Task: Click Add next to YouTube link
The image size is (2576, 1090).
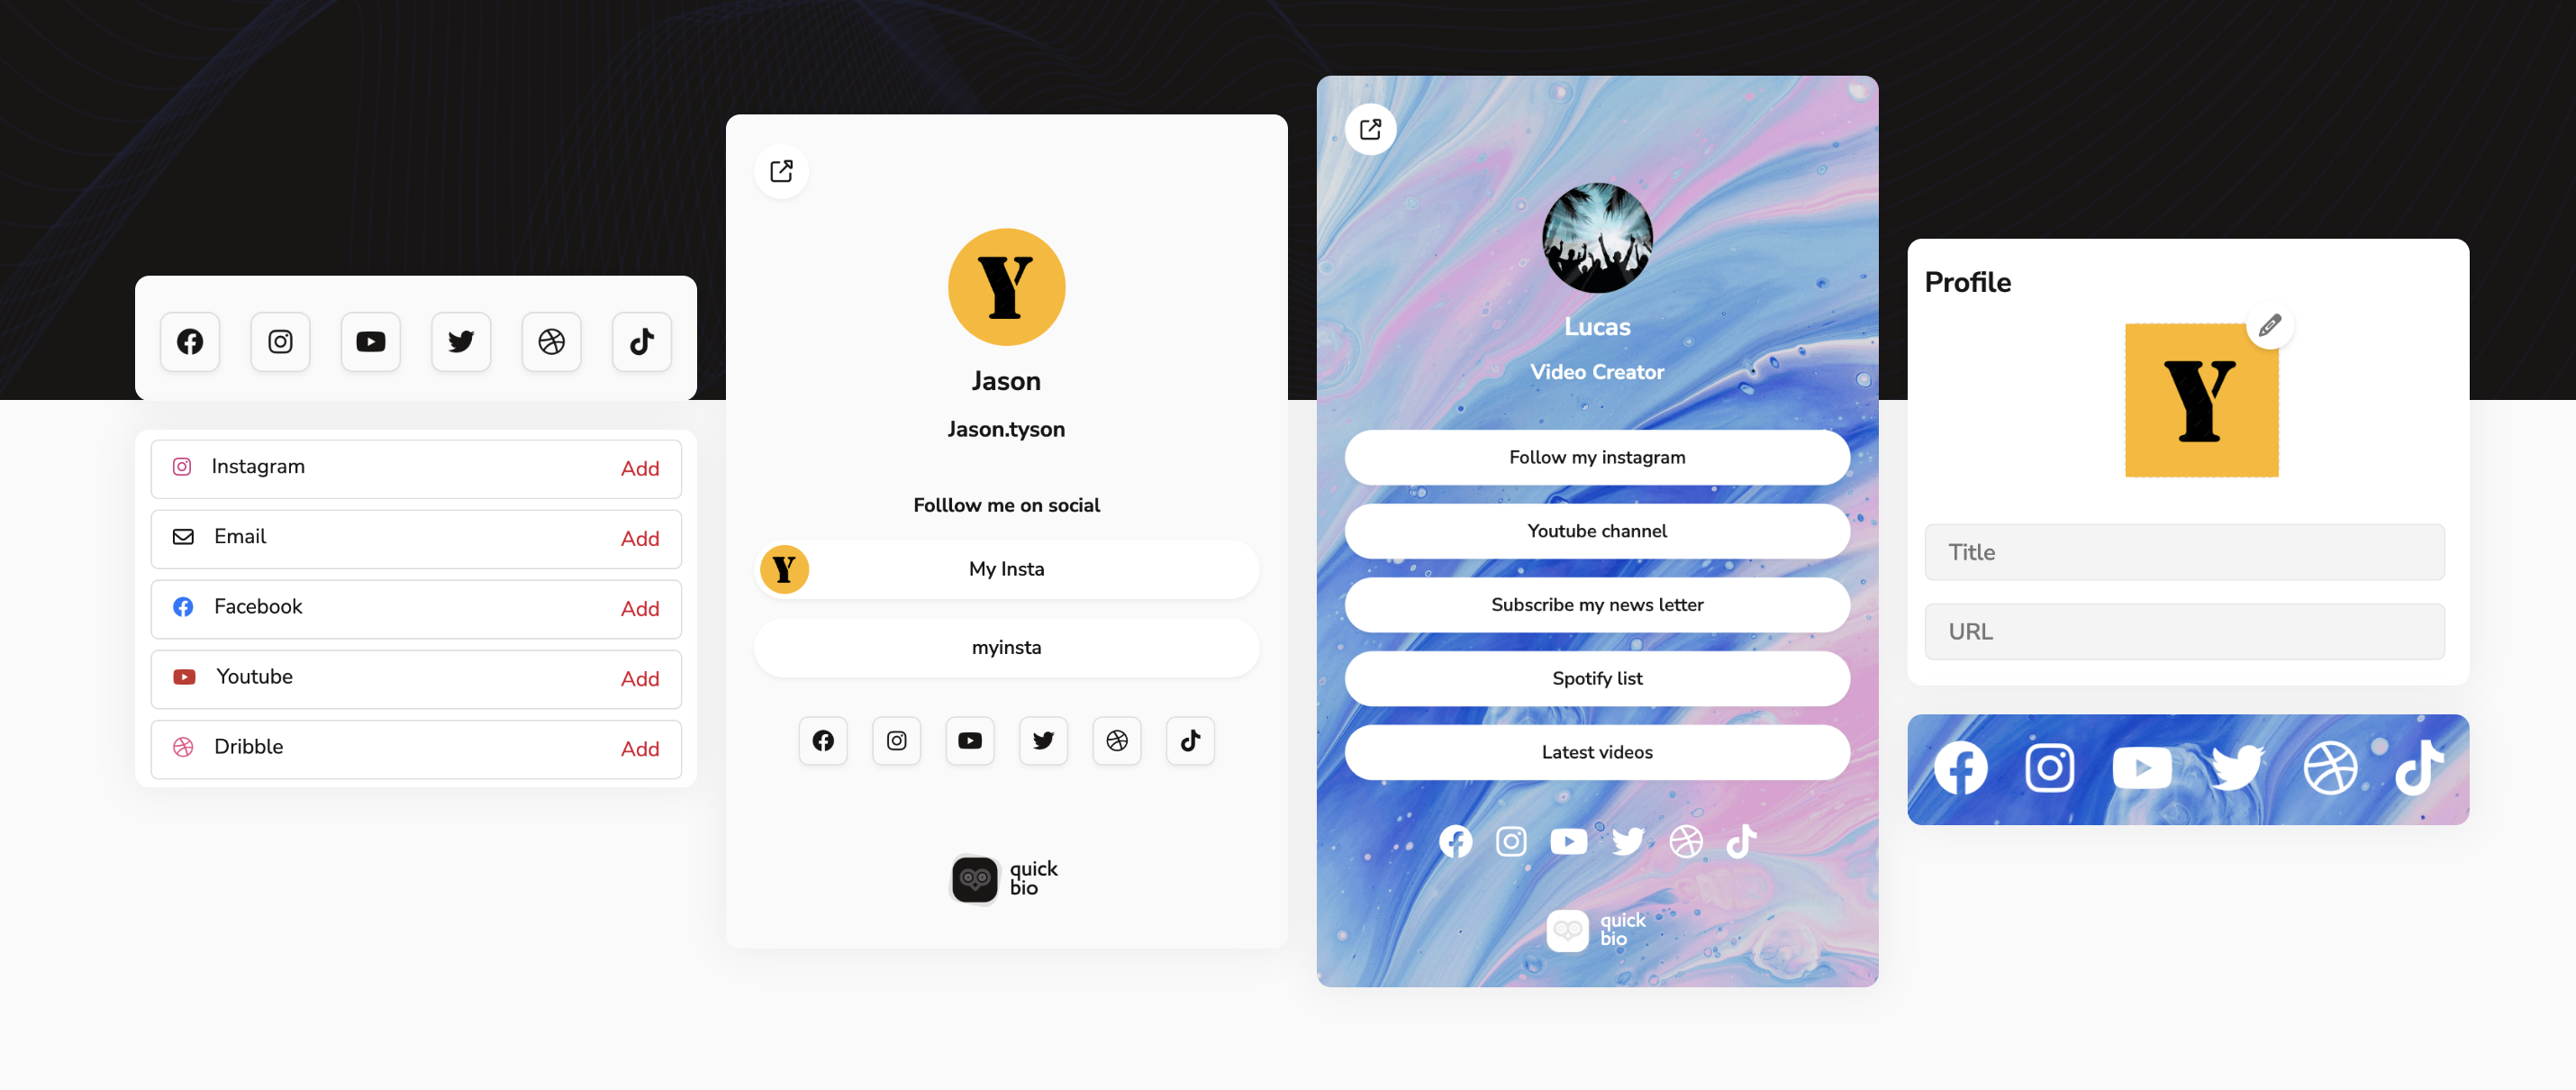Action: pyautogui.click(x=639, y=677)
